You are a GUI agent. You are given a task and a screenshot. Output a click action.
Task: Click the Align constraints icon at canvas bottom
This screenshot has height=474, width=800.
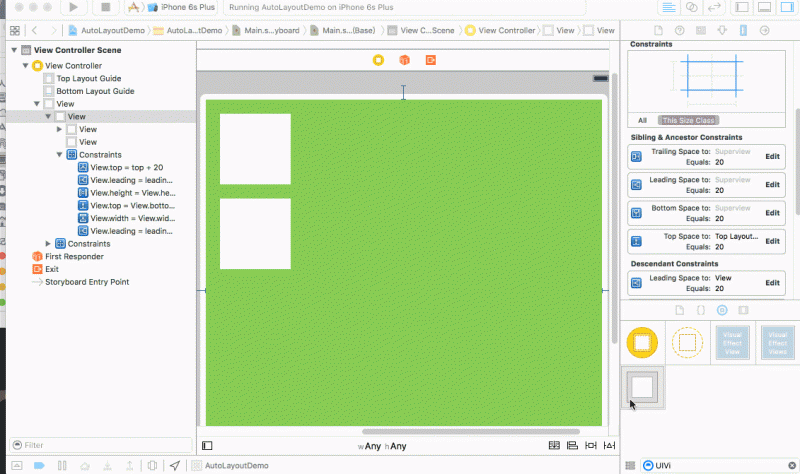coord(572,446)
